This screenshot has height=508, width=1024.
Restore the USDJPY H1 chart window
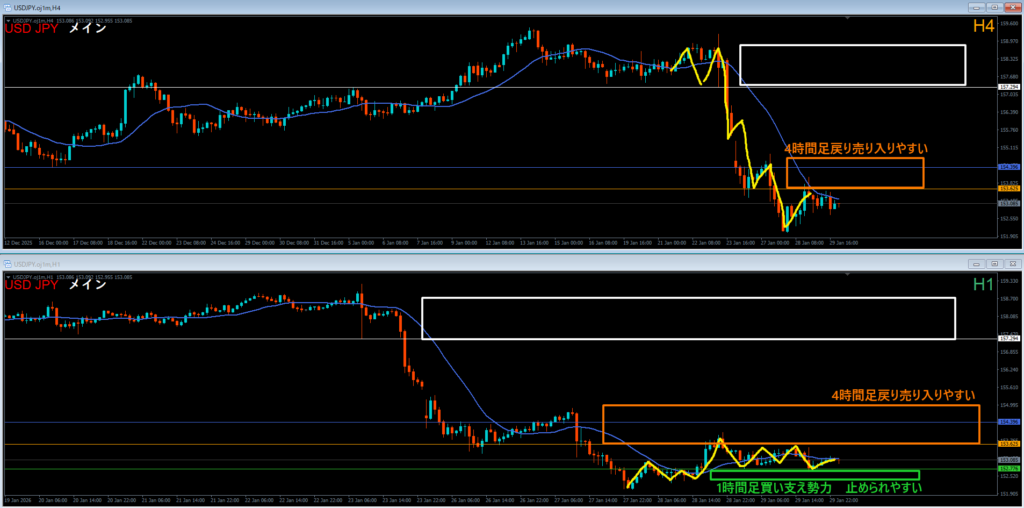(995, 264)
